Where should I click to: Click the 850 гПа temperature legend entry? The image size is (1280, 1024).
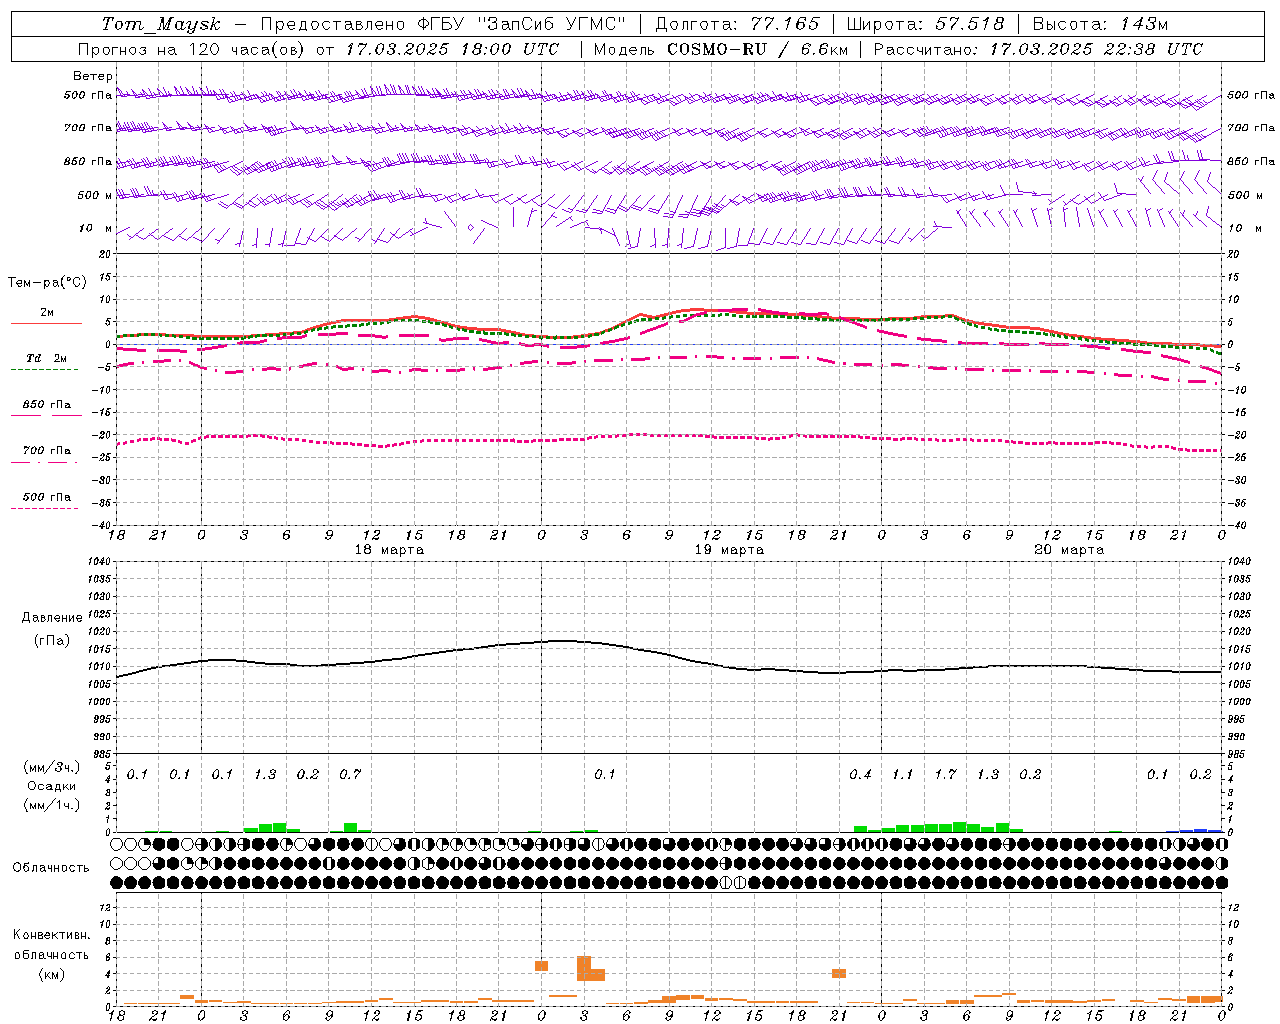pyautogui.click(x=47, y=405)
